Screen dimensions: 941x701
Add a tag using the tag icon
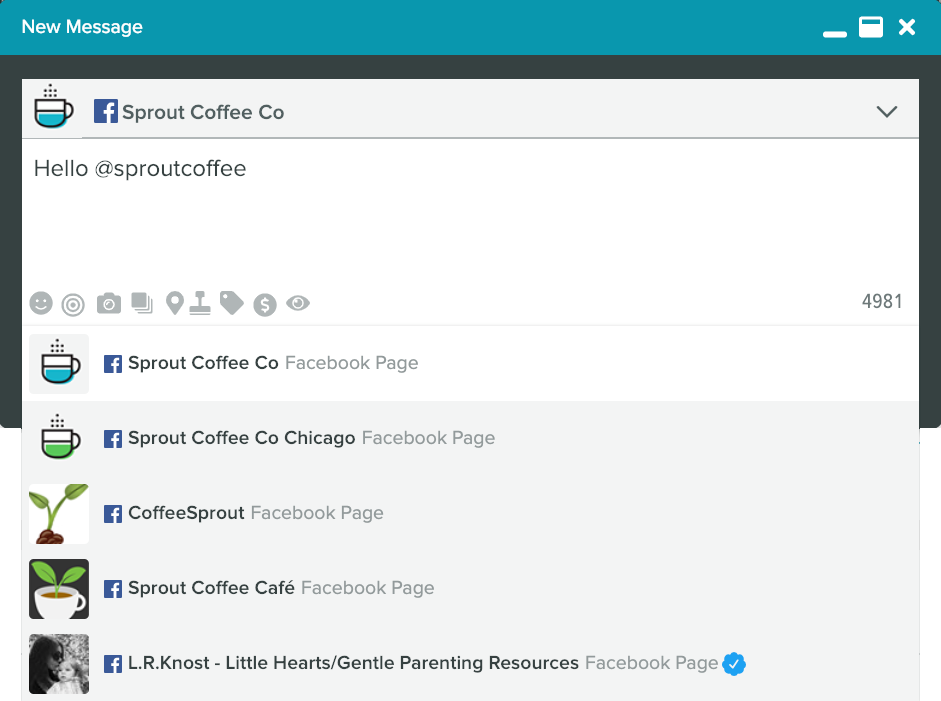pyautogui.click(x=232, y=303)
